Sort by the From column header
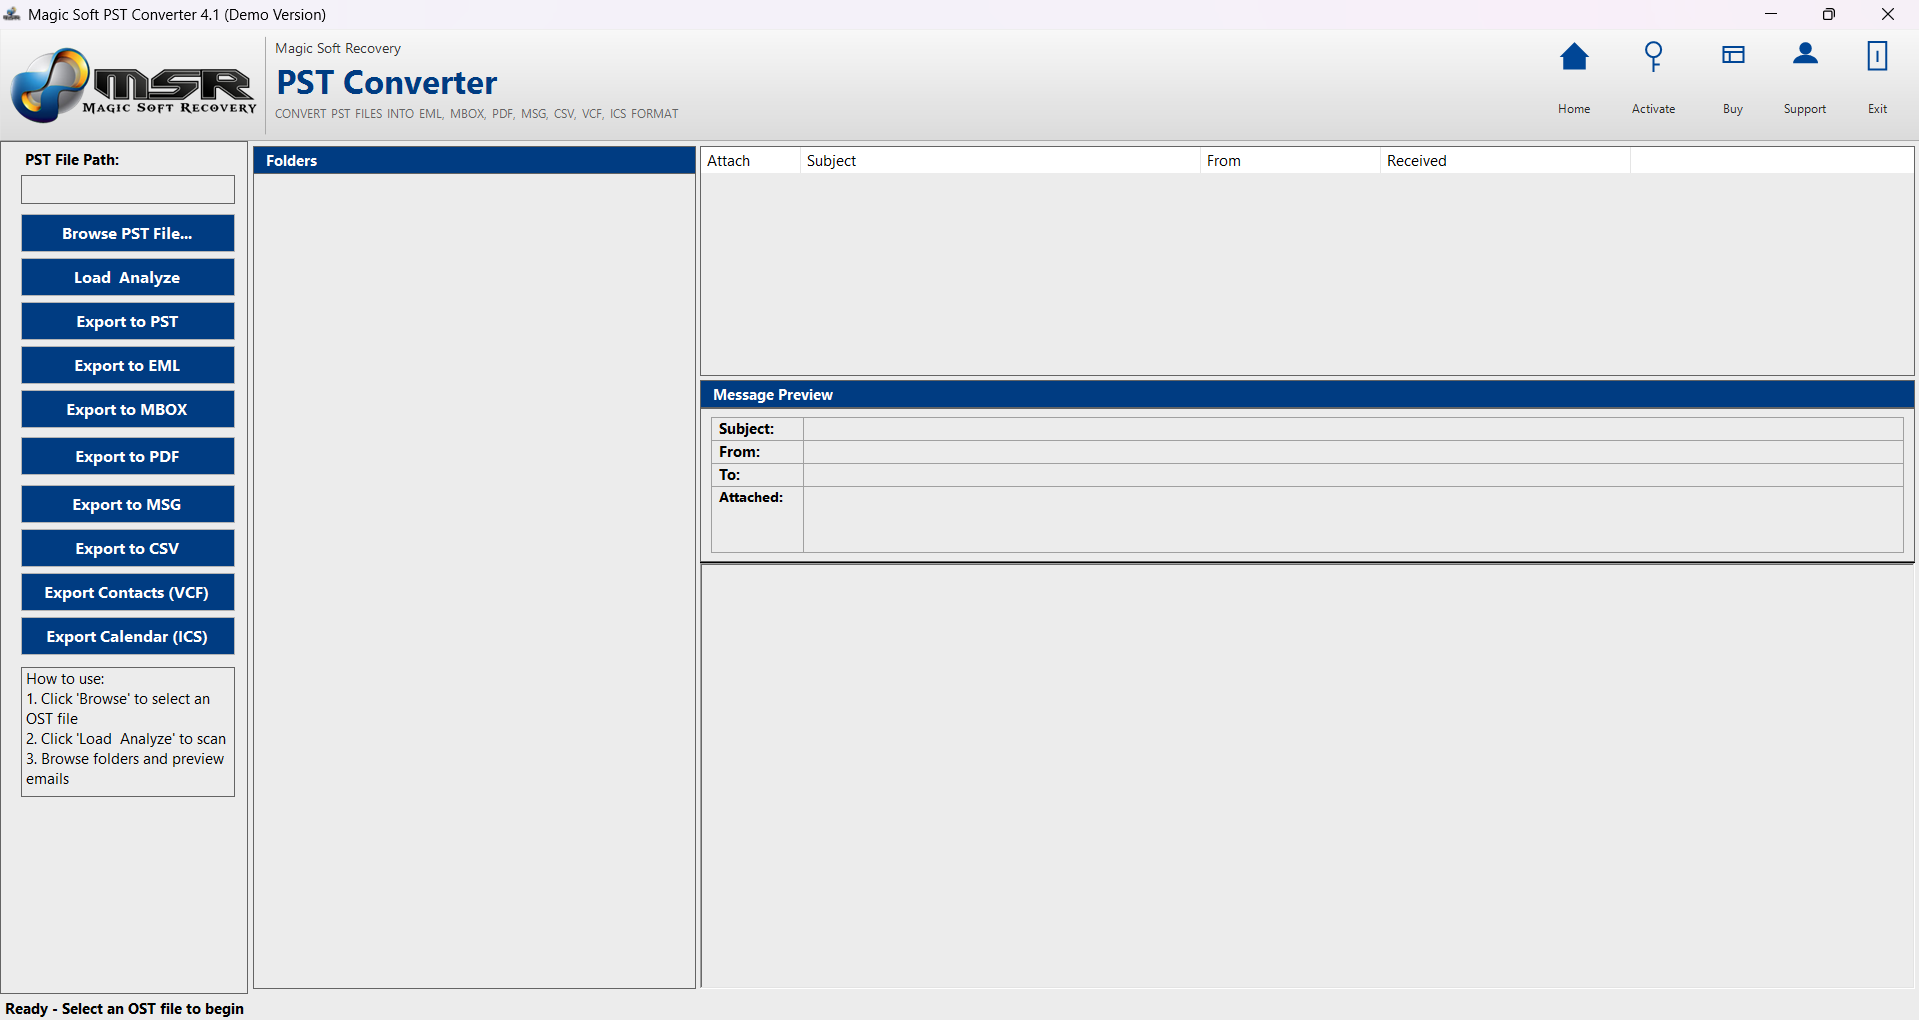1919x1020 pixels. click(1290, 161)
